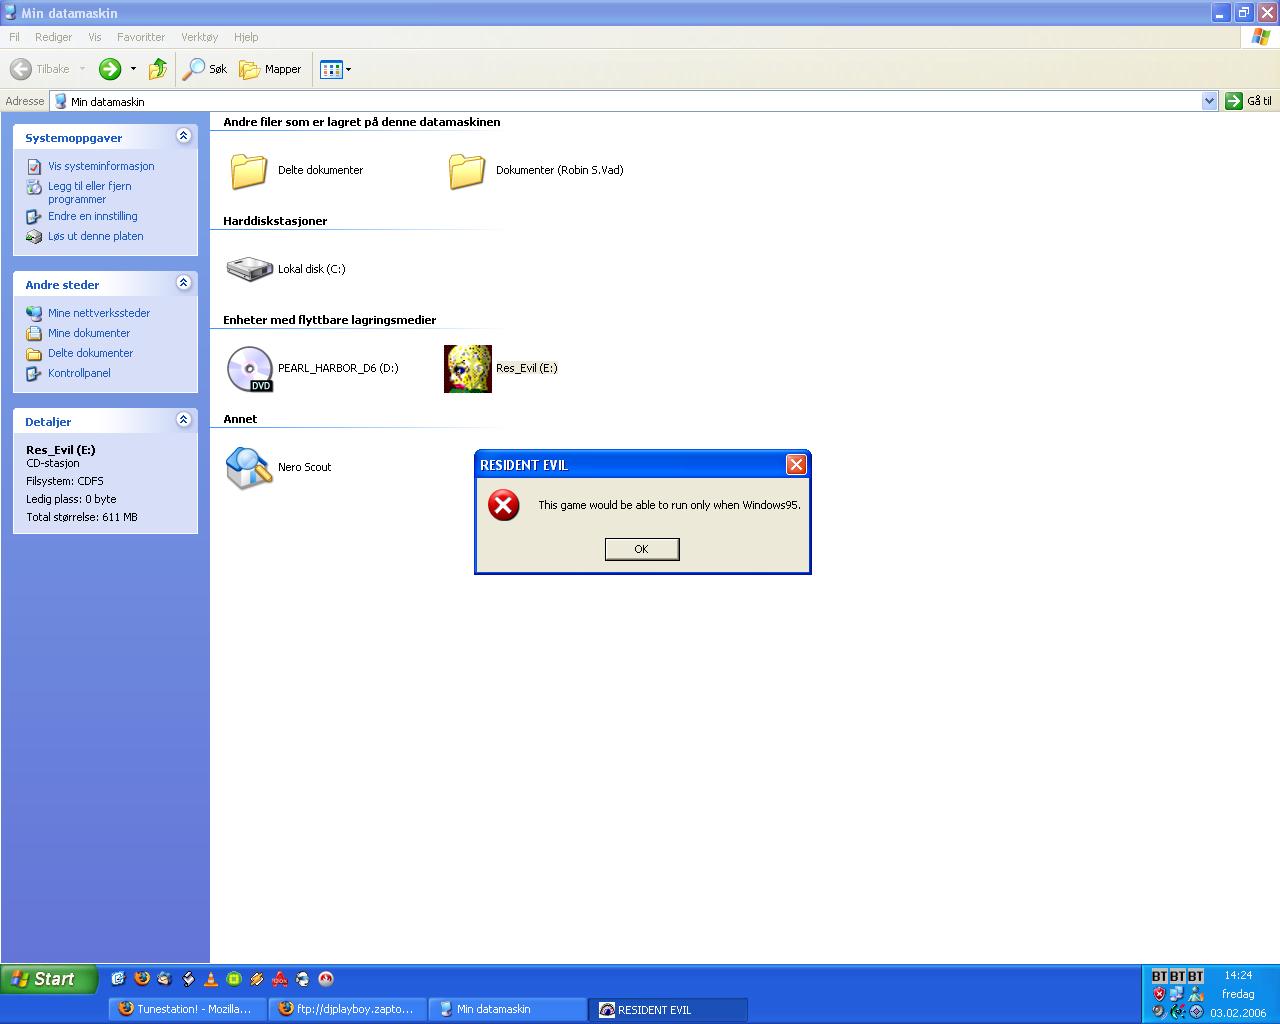The height and width of the screenshot is (1024, 1280).
Task: Close the RESIDENT EVIL error dialog
Action: click(x=796, y=464)
